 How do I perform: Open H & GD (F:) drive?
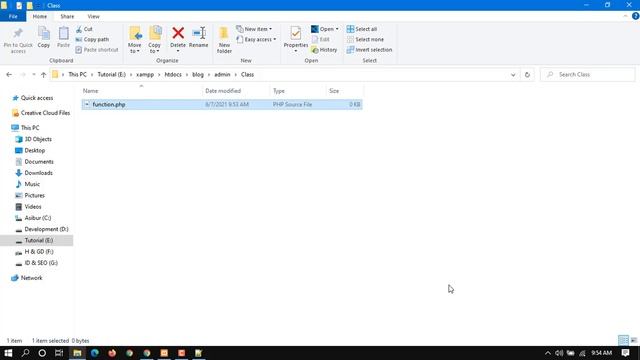(x=39, y=252)
